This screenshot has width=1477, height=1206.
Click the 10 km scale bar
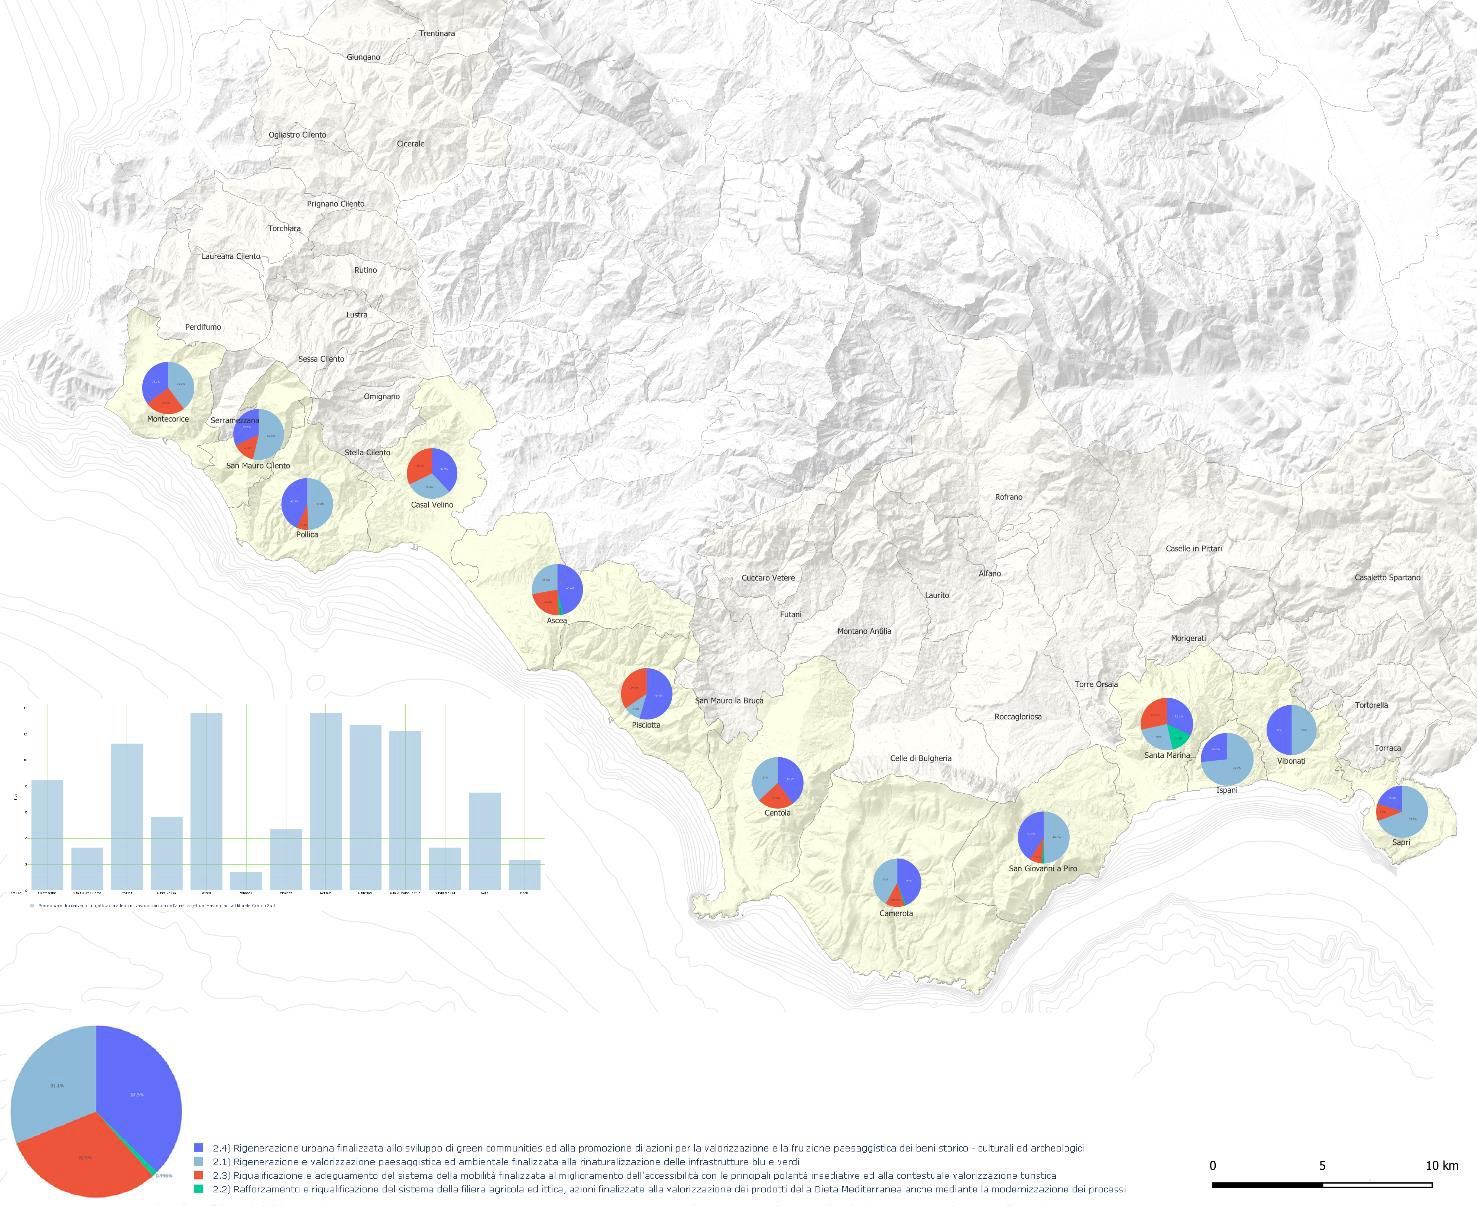1322,1185
